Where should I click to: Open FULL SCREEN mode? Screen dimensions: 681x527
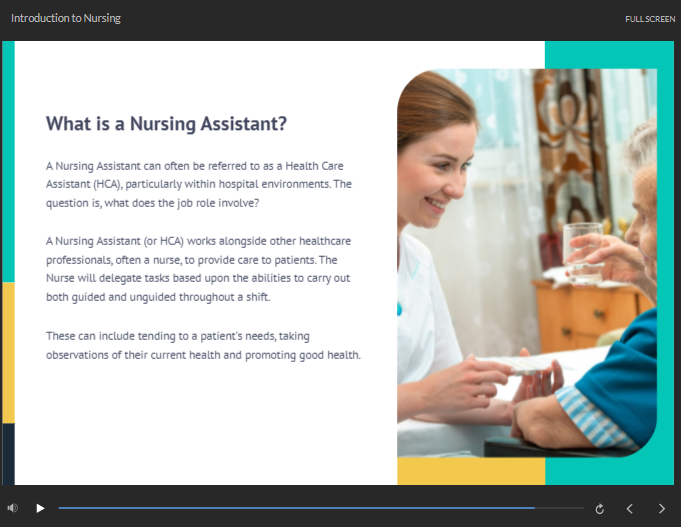pyautogui.click(x=650, y=19)
